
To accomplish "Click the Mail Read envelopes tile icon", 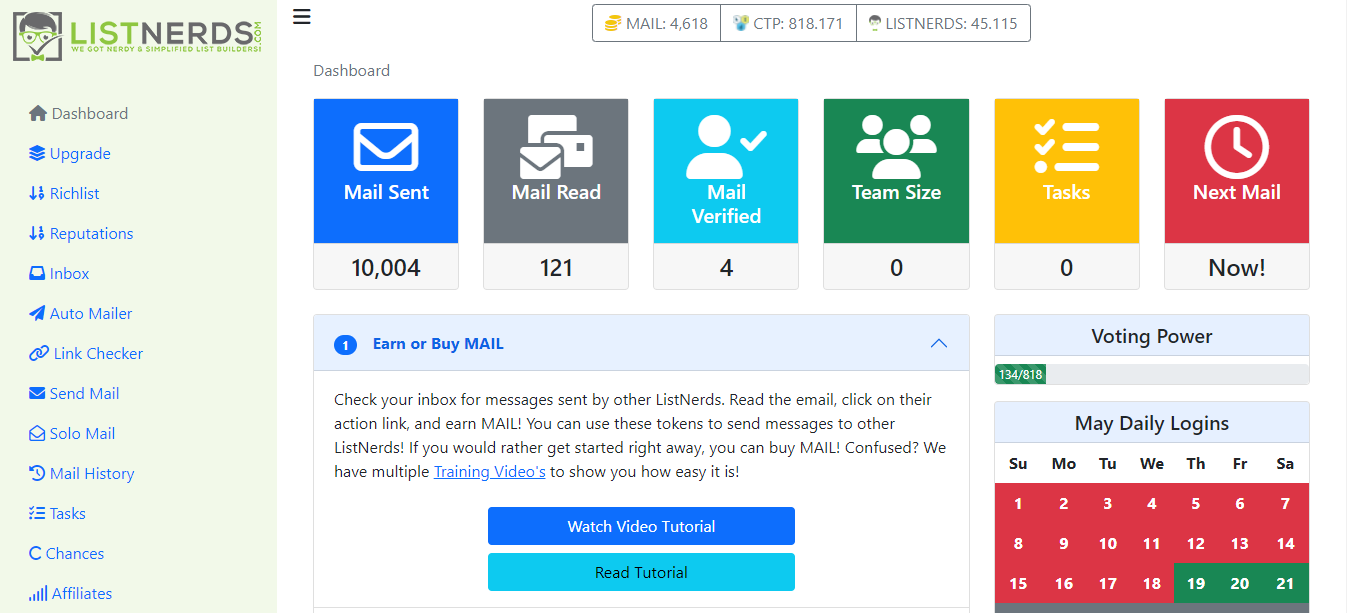I will [556, 147].
